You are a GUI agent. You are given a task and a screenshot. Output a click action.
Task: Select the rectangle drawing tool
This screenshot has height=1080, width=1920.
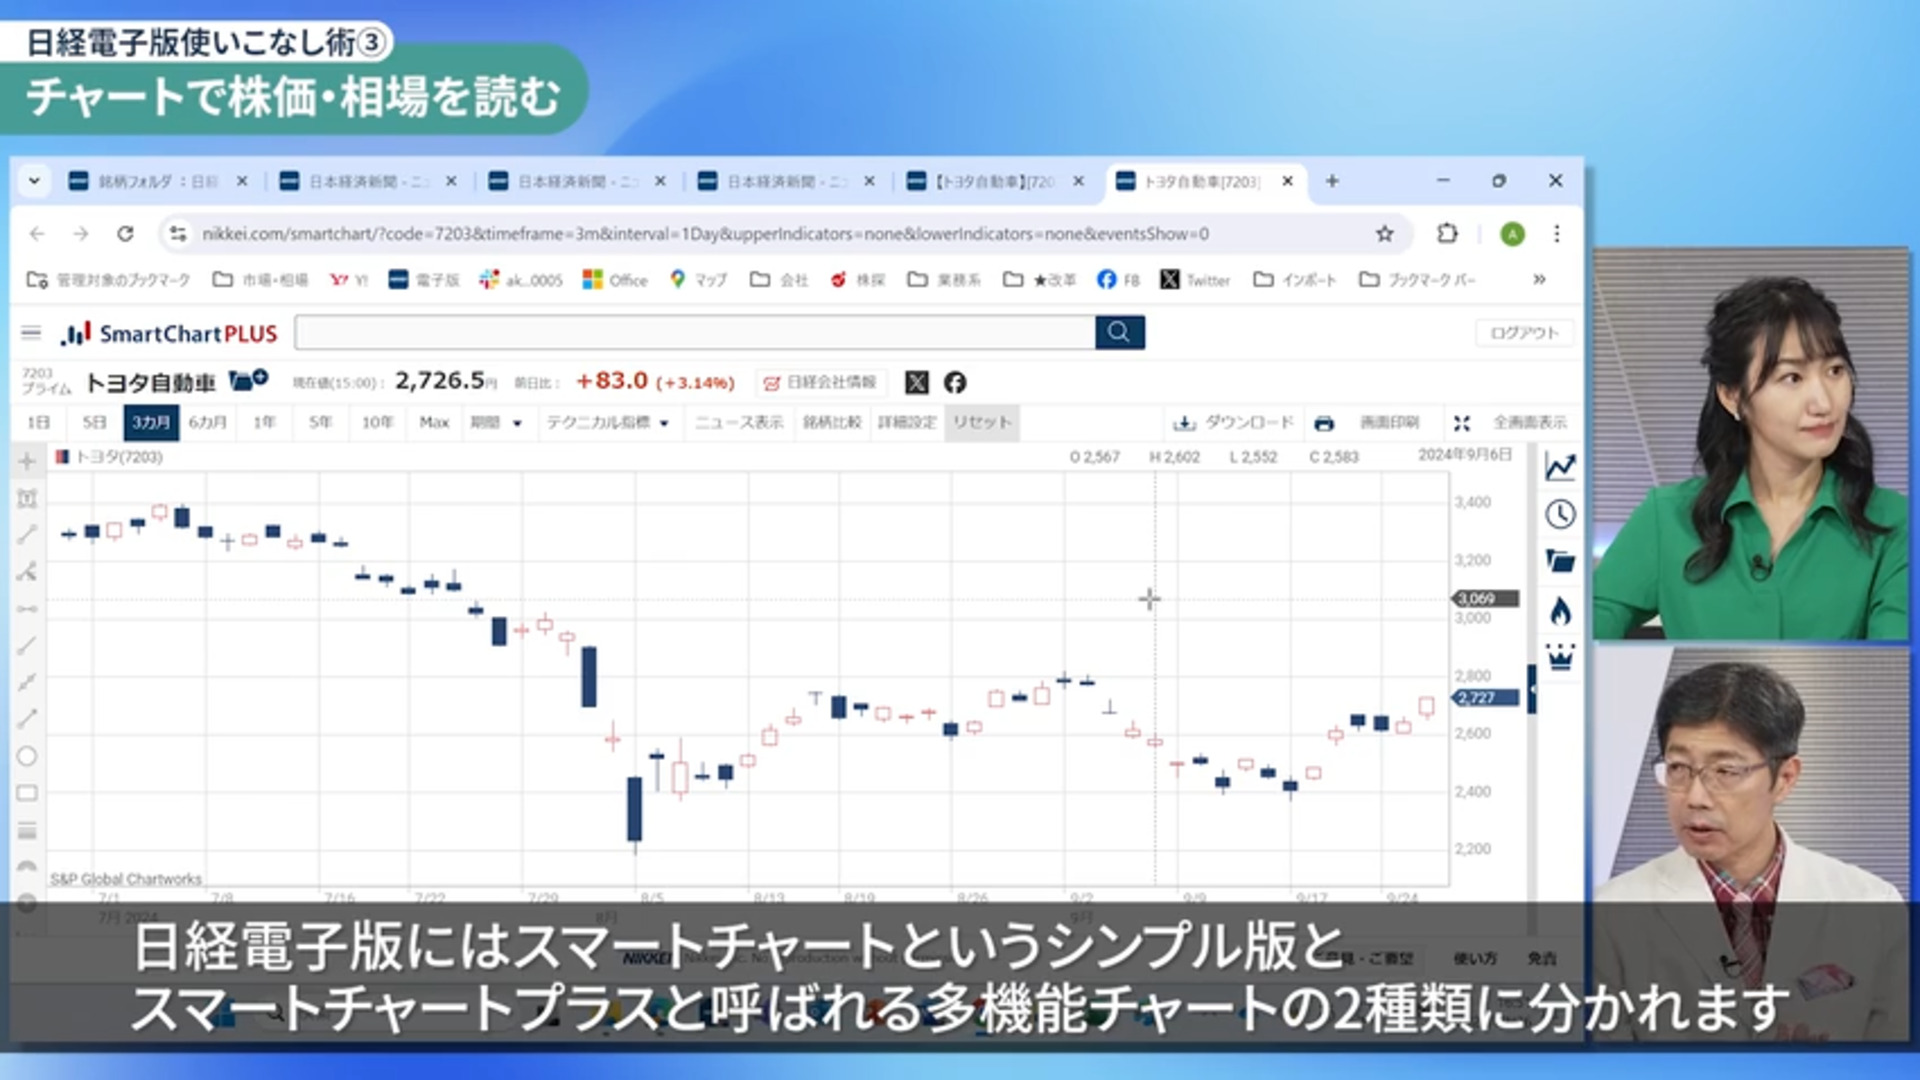click(x=28, y=793)
